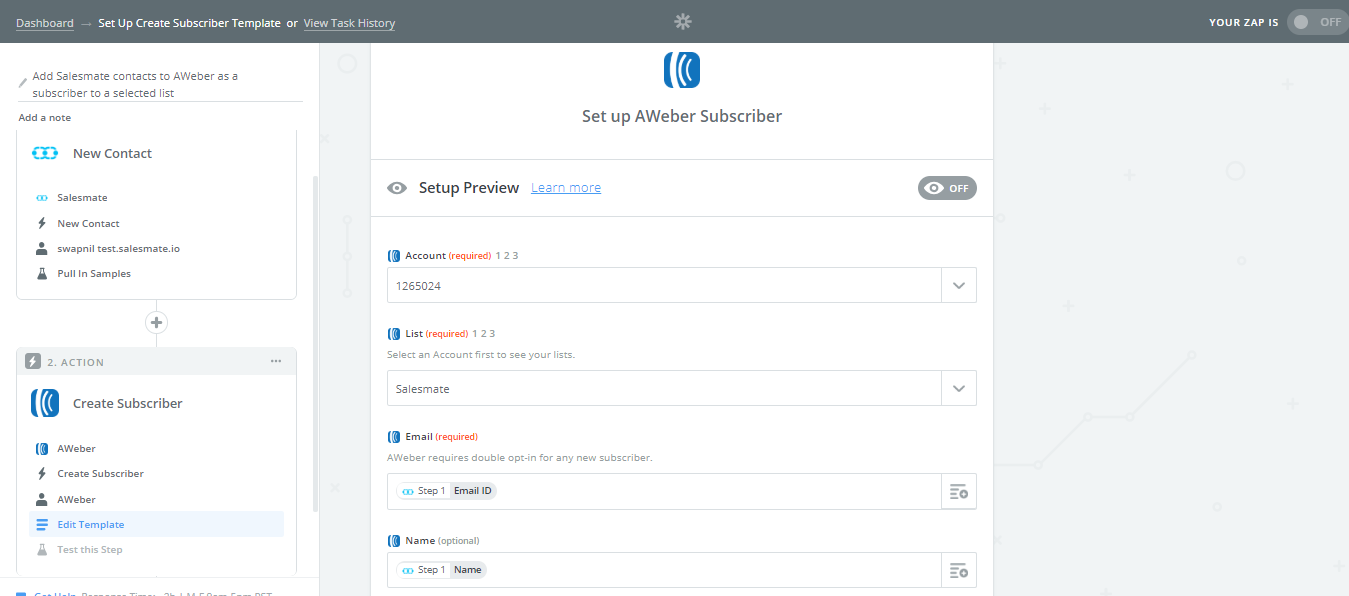This screenshot has height=596, width=1349.
Task: Select the Salesmate app icon in New Contact step
Action: 40,197
